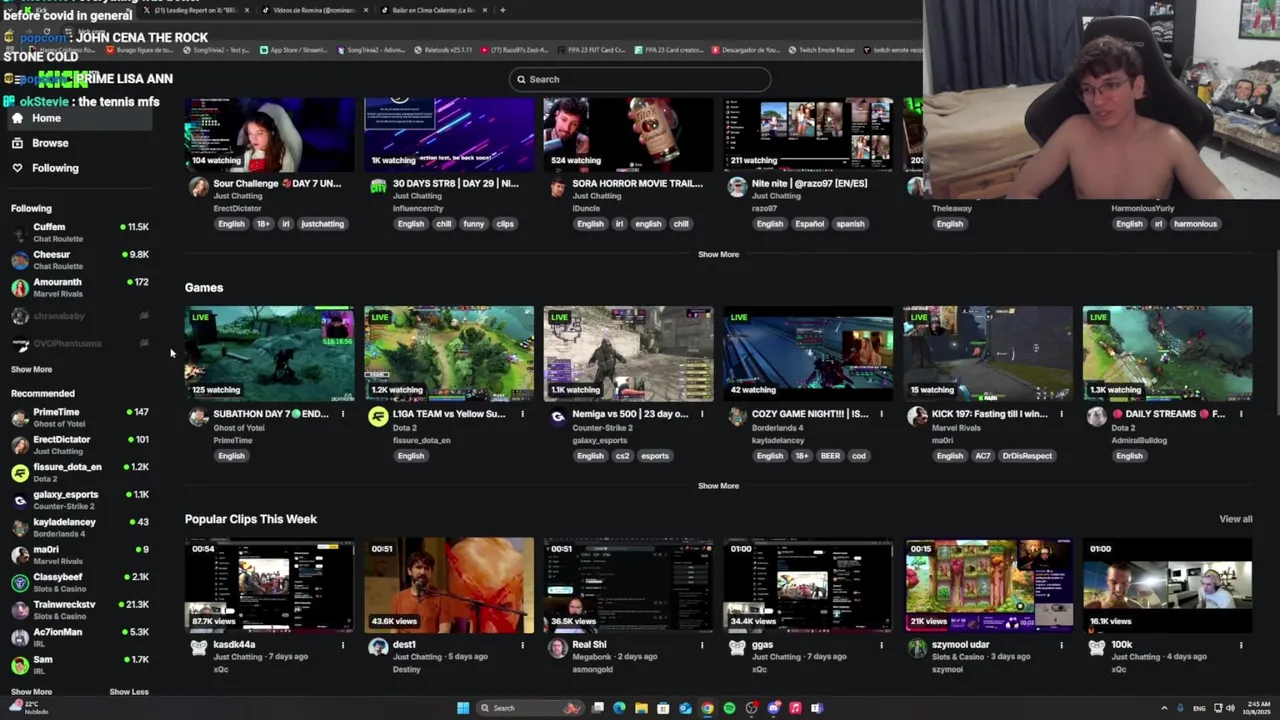Focus the Kick search field

click(640, 79)
